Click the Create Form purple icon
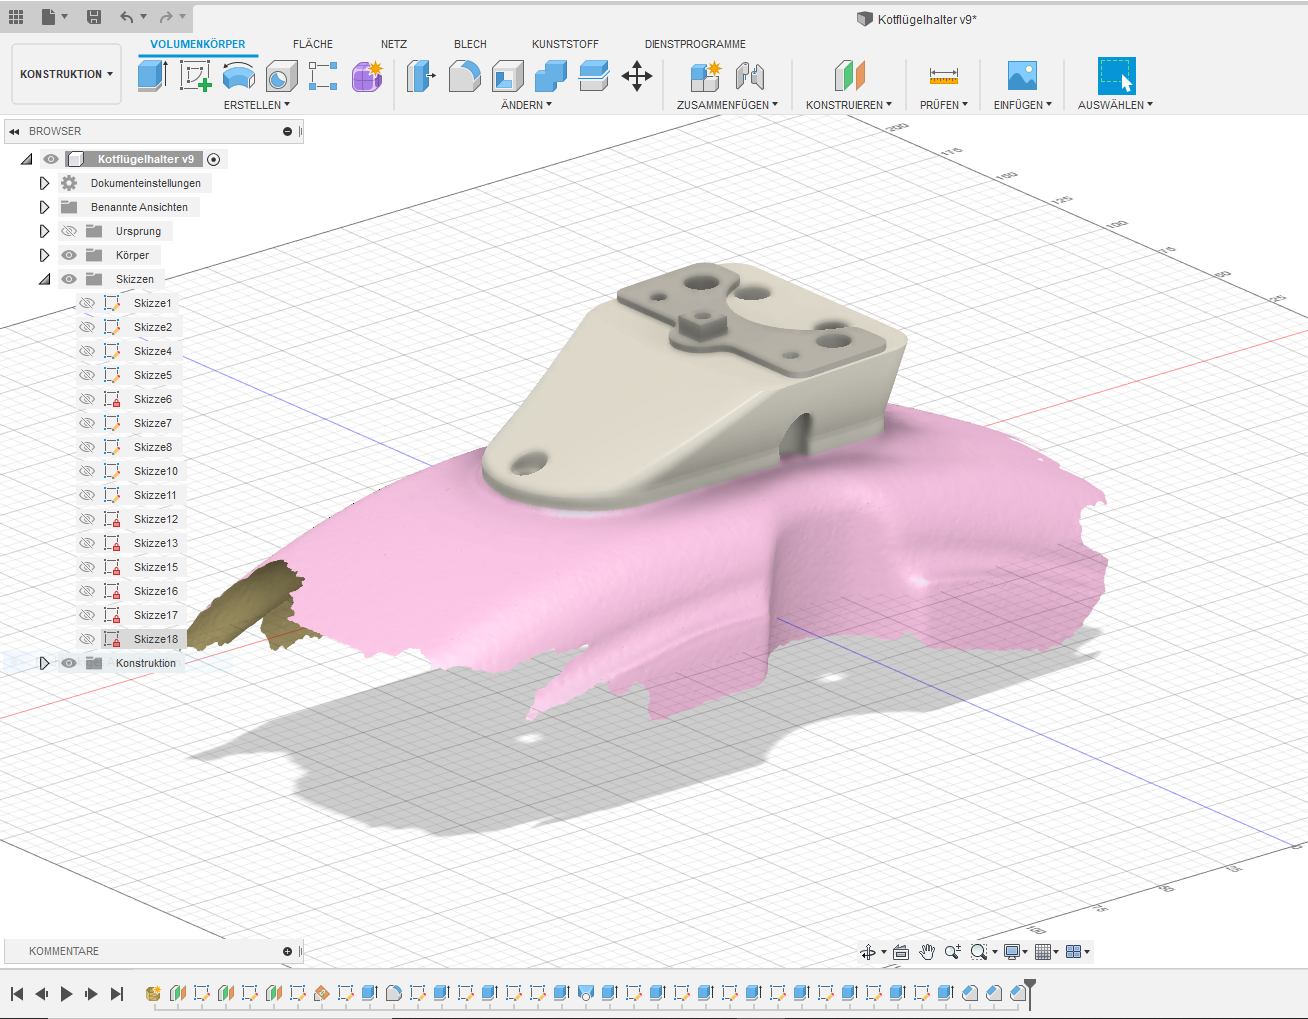This screenshot has height=1019, width=1308. click(367, 76)
